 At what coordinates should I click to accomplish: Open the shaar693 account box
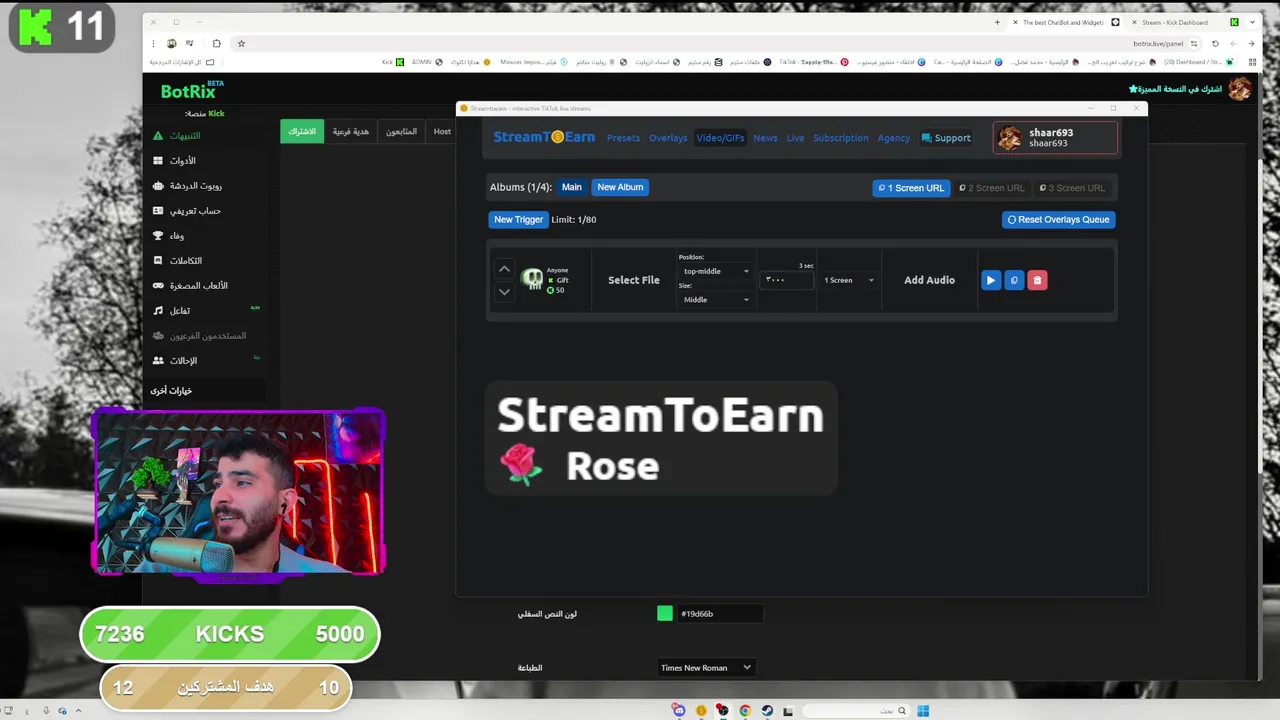click(1055, 138)
